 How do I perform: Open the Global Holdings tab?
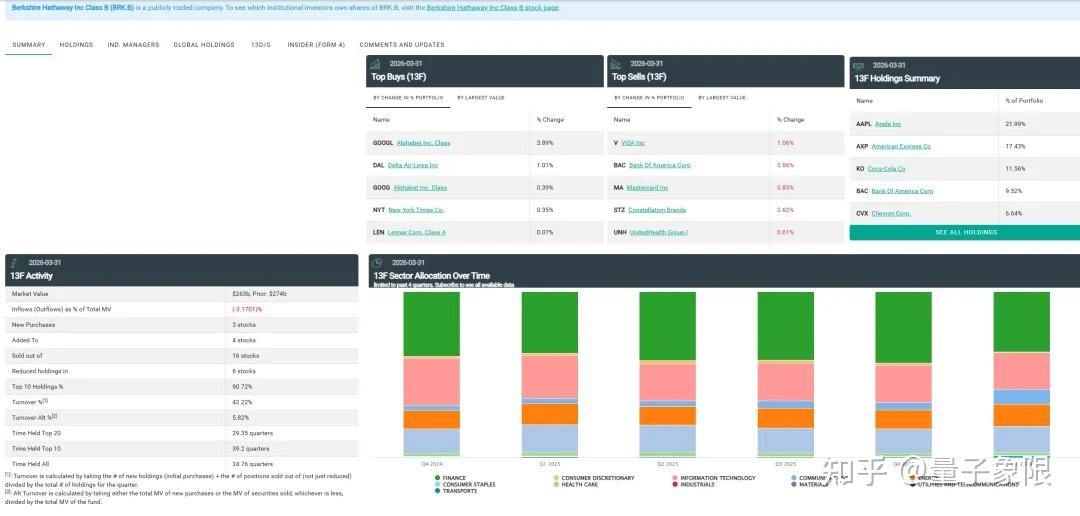click(x=204, y=45)
